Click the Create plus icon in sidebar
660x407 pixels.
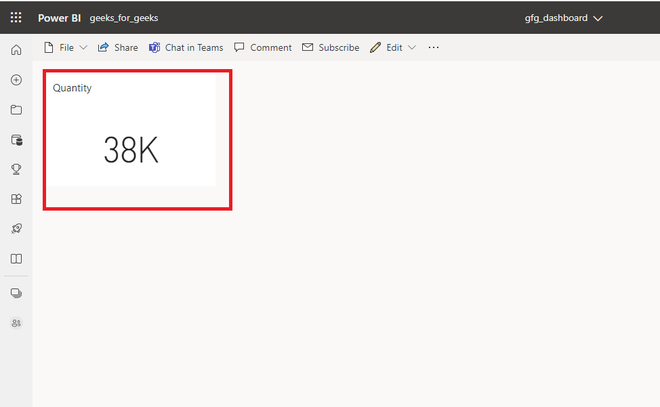[16, 80]
